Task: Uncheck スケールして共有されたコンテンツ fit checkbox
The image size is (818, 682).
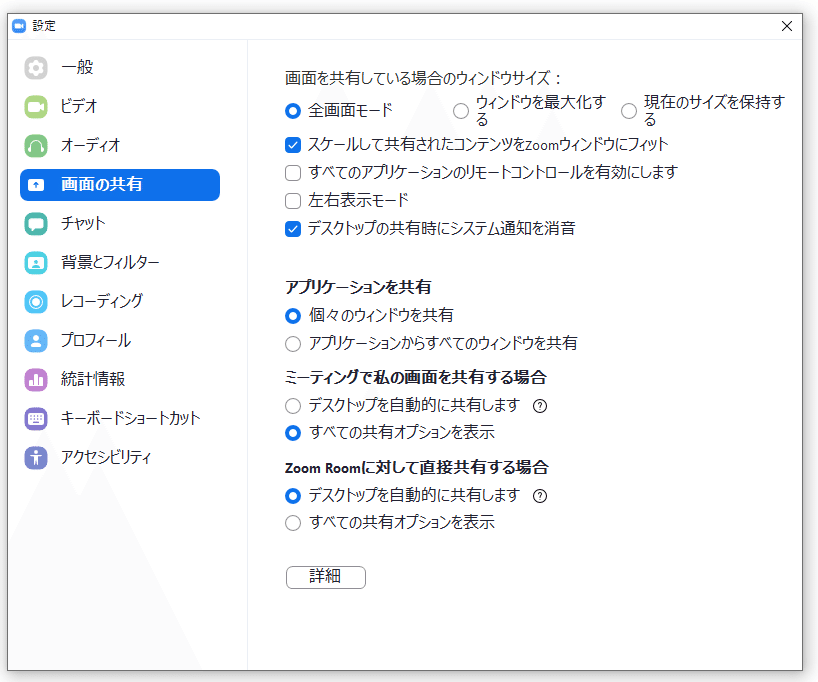Action: tap(293, 145)
